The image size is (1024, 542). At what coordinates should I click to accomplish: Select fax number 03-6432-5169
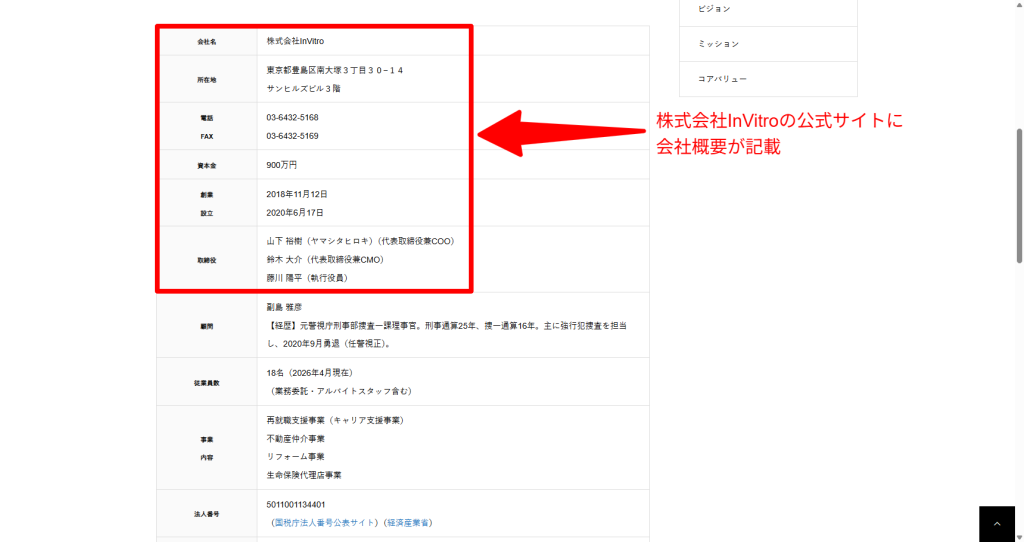pos(292,136)
